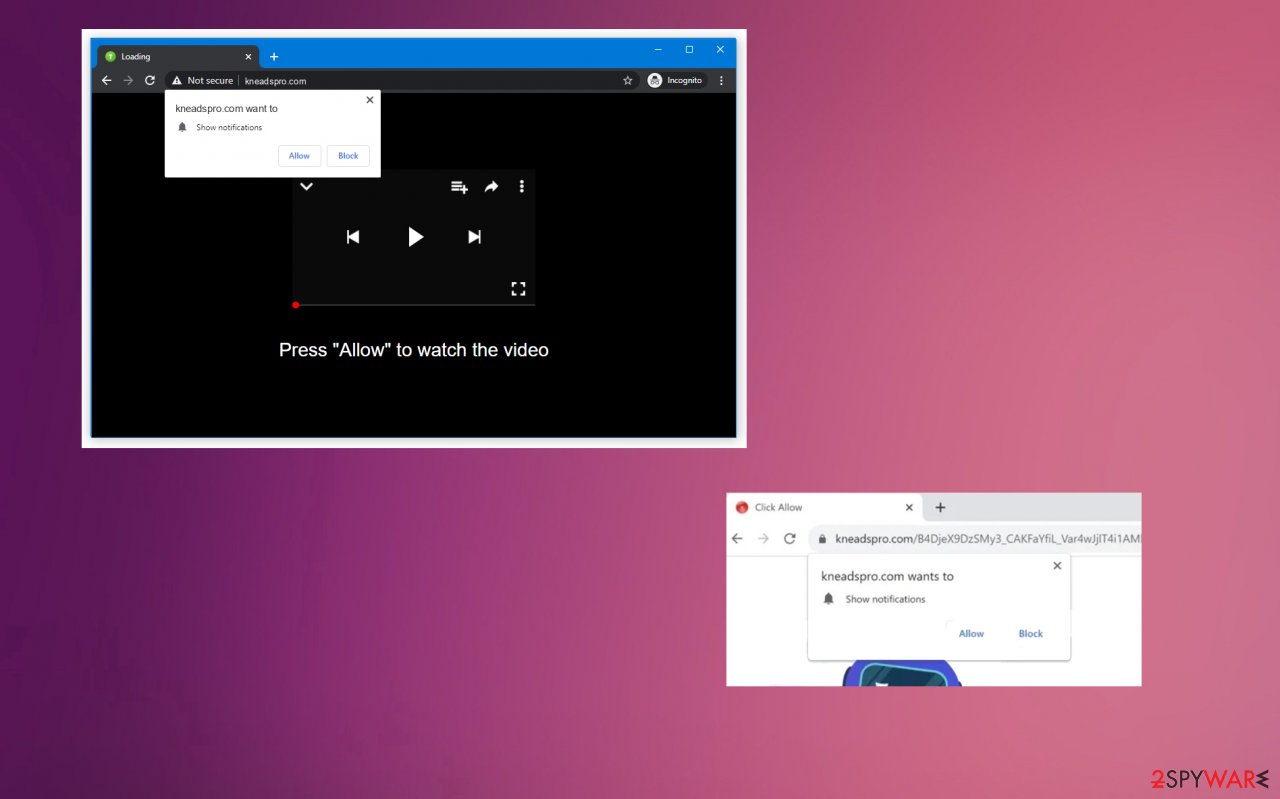
Task: Reload the page in the dark browser
Action: pyautogui.click(x=150, y=81)
